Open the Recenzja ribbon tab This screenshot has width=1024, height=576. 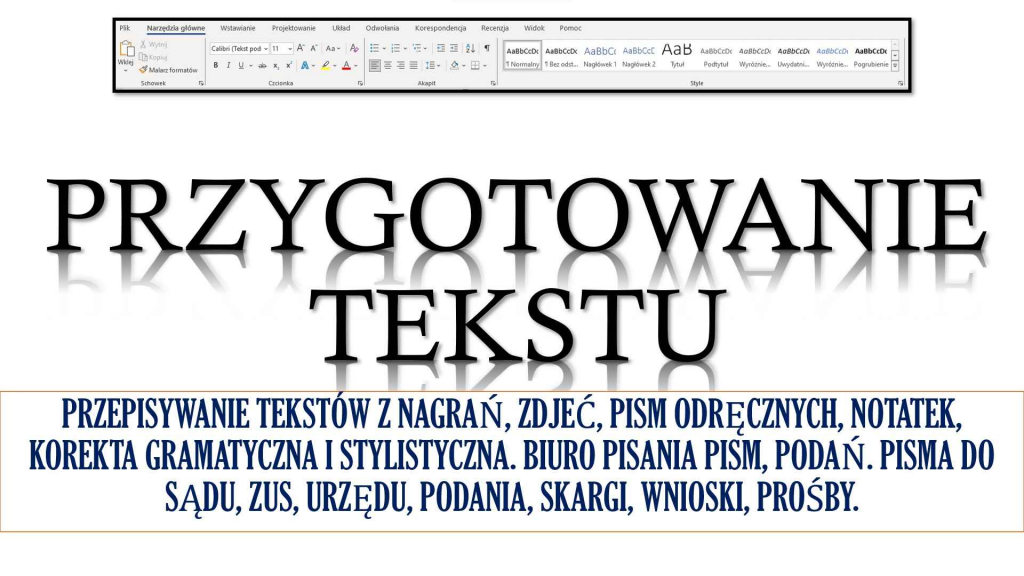[x=496, y=28]
